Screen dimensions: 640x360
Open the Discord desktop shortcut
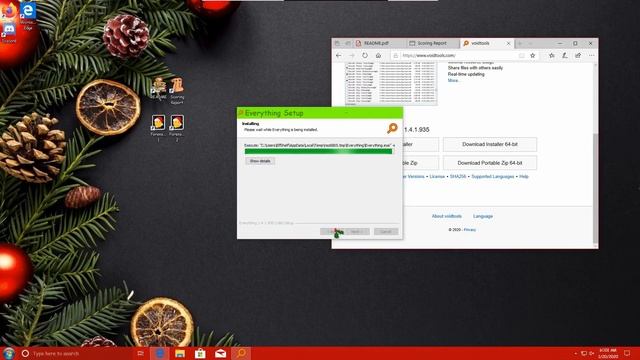(x=9, y=33)
